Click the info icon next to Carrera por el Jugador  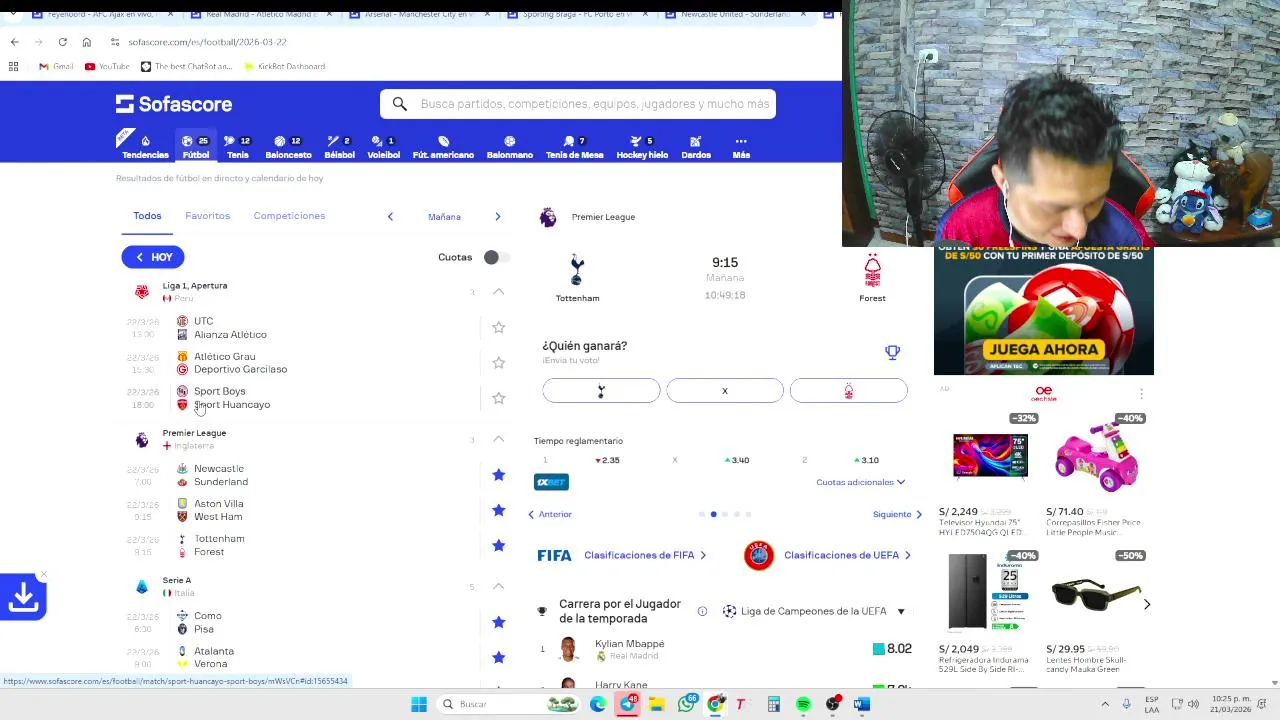coord(702,611)
